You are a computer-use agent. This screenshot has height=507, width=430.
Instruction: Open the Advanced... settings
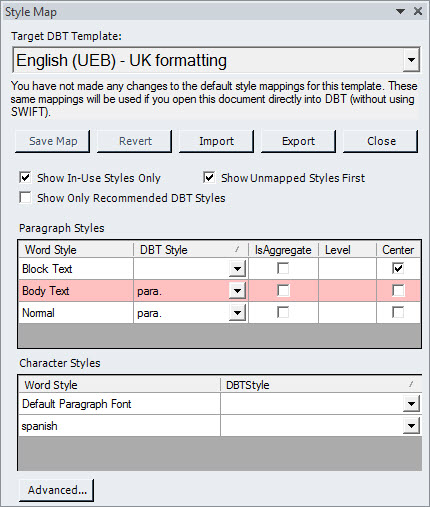[x=57, y=490]
